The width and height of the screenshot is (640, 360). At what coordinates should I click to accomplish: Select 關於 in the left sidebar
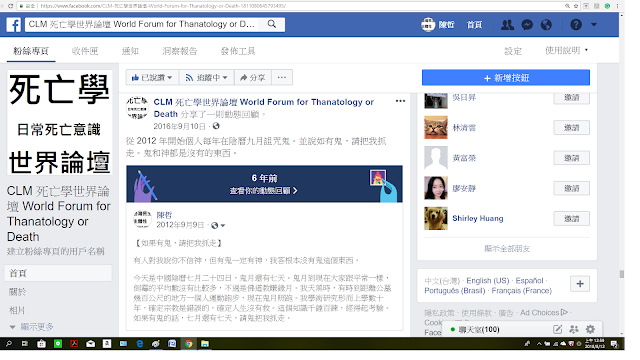[18, 292]
